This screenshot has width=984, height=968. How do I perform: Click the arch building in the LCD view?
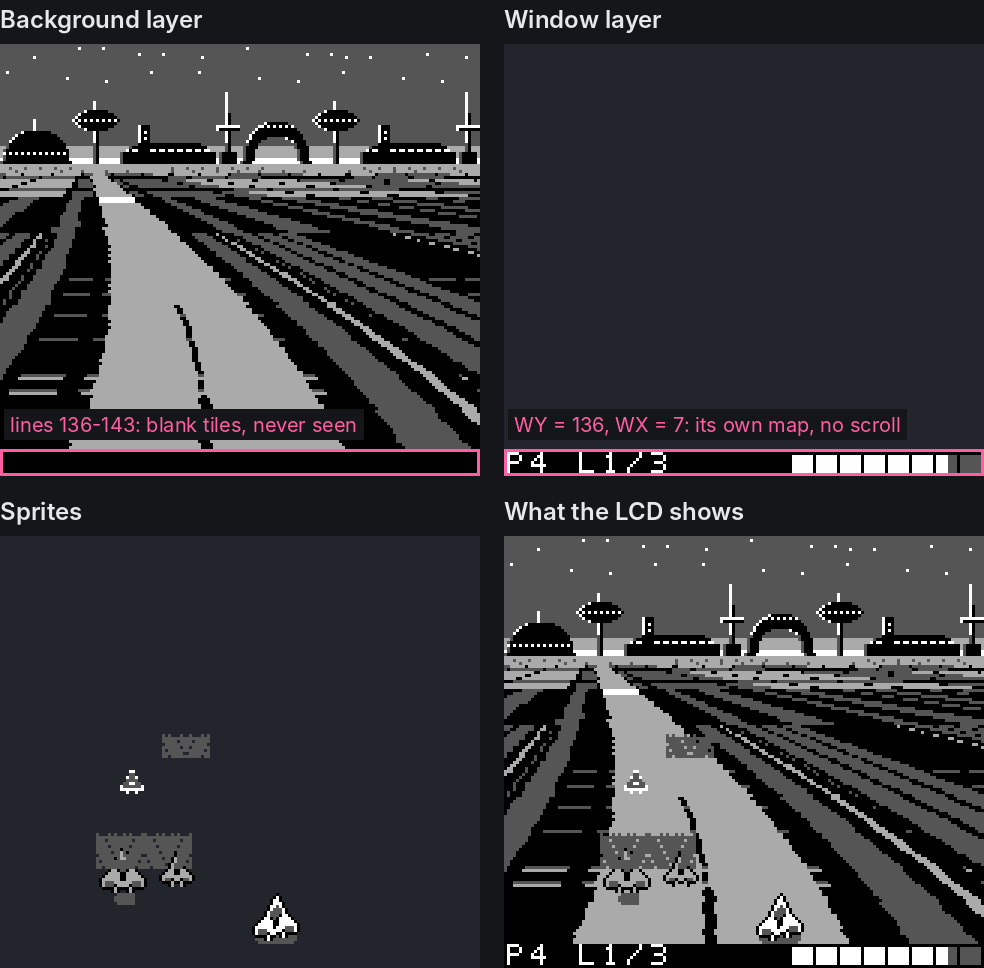[781, 635]
